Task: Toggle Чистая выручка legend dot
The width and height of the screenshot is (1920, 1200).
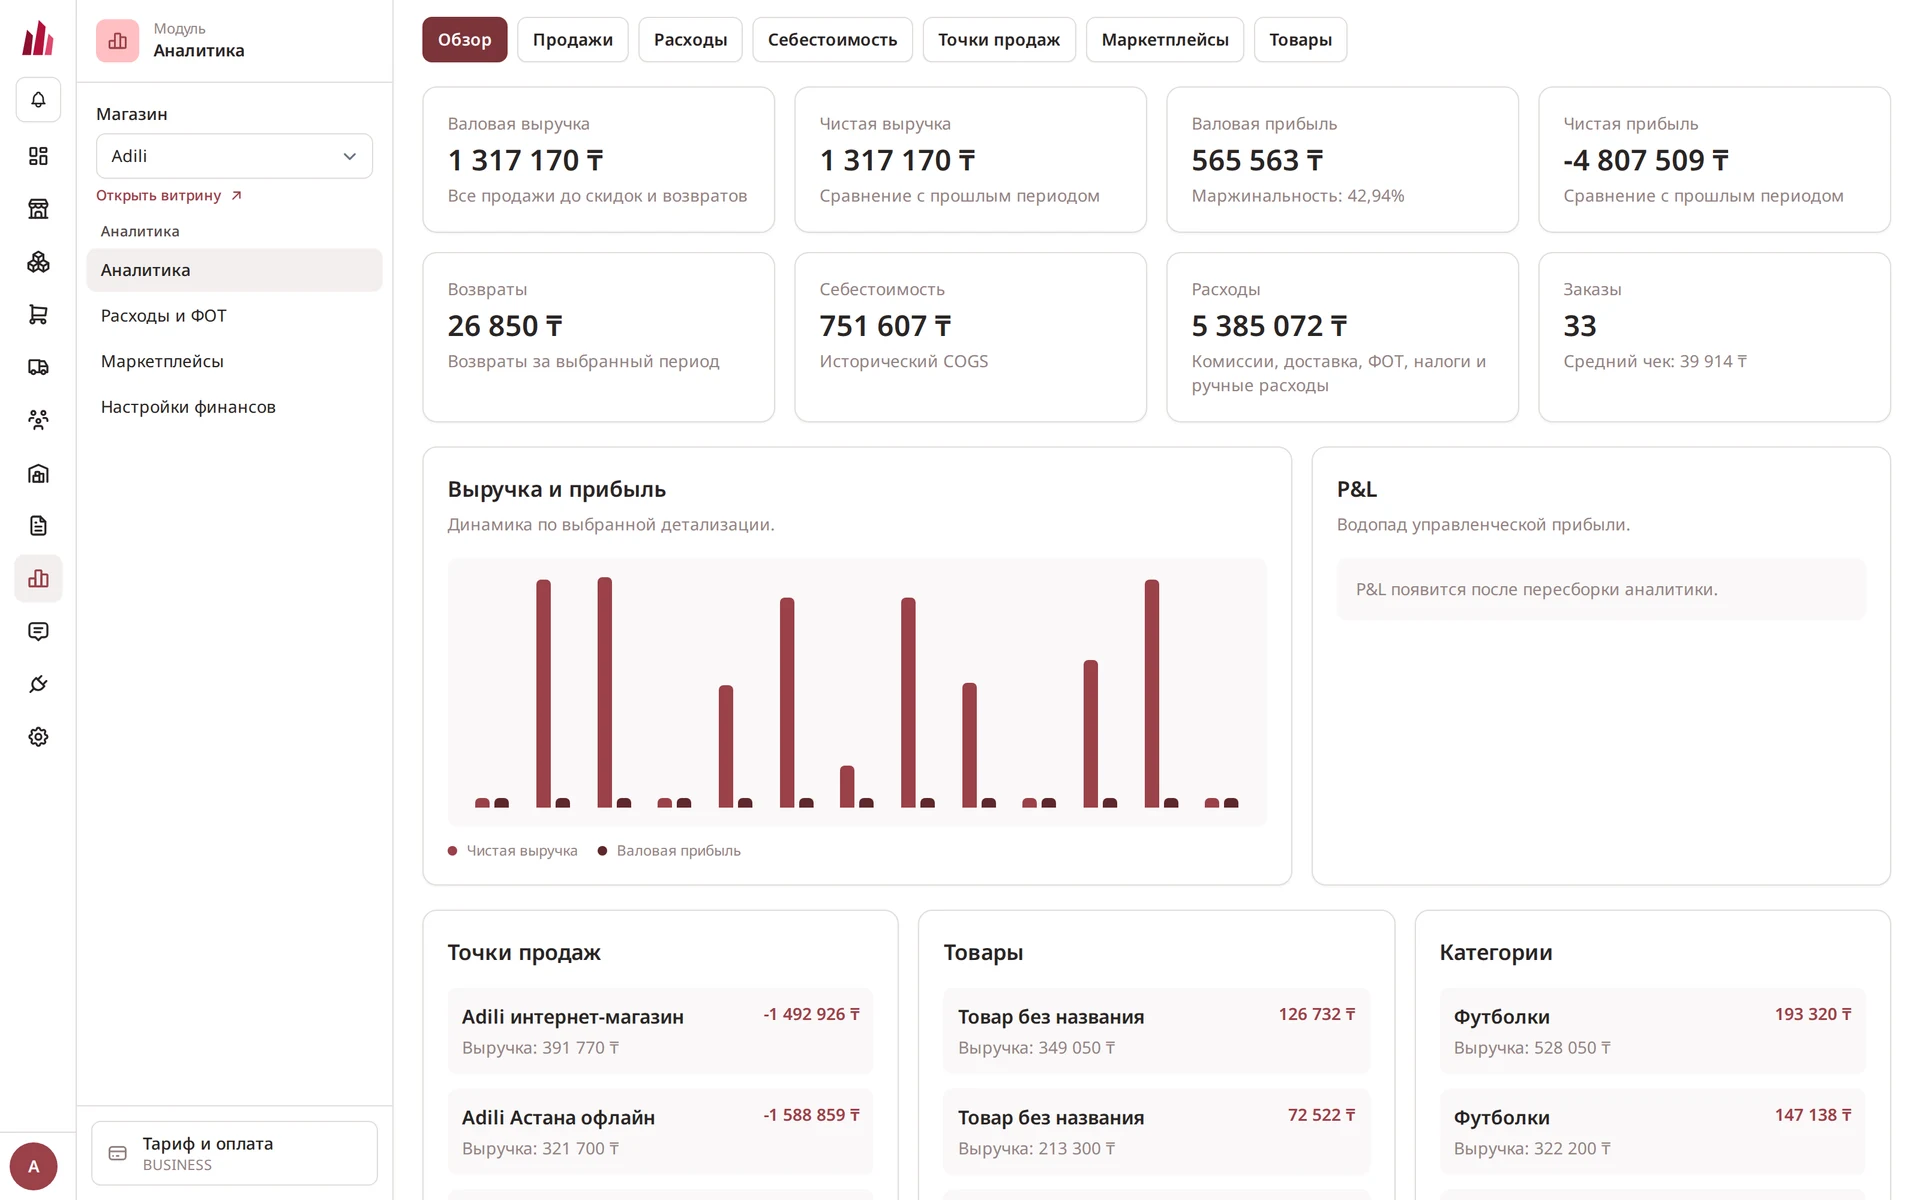Action: [453, 851]
